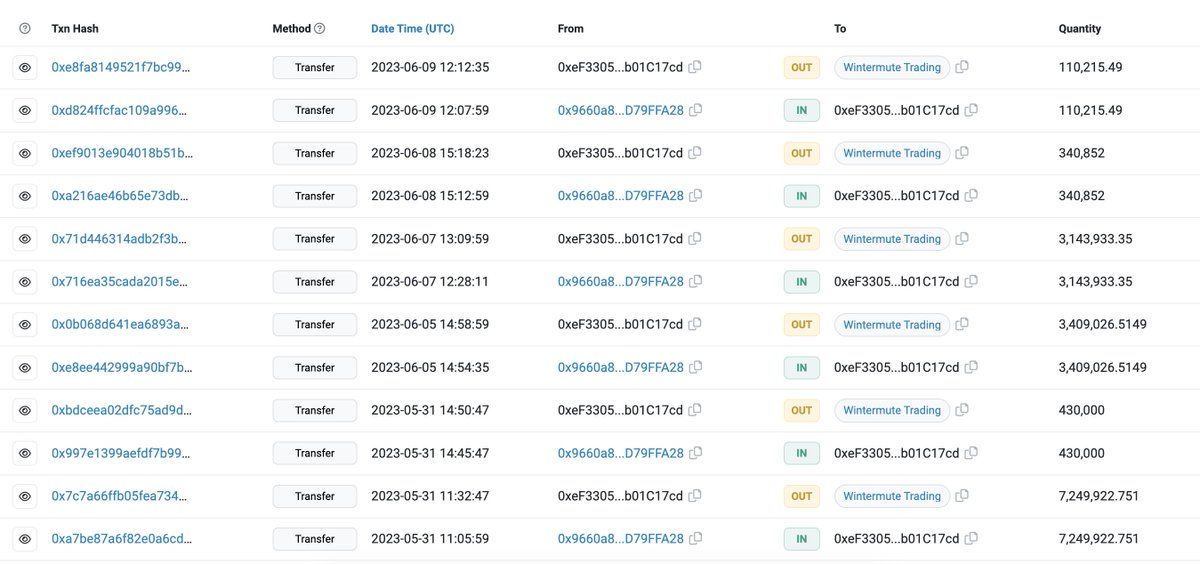Click the IN badge in 12:28:11 row
Image resolution: width=1200 pixels, height=564 pixels.
point(801,282)
